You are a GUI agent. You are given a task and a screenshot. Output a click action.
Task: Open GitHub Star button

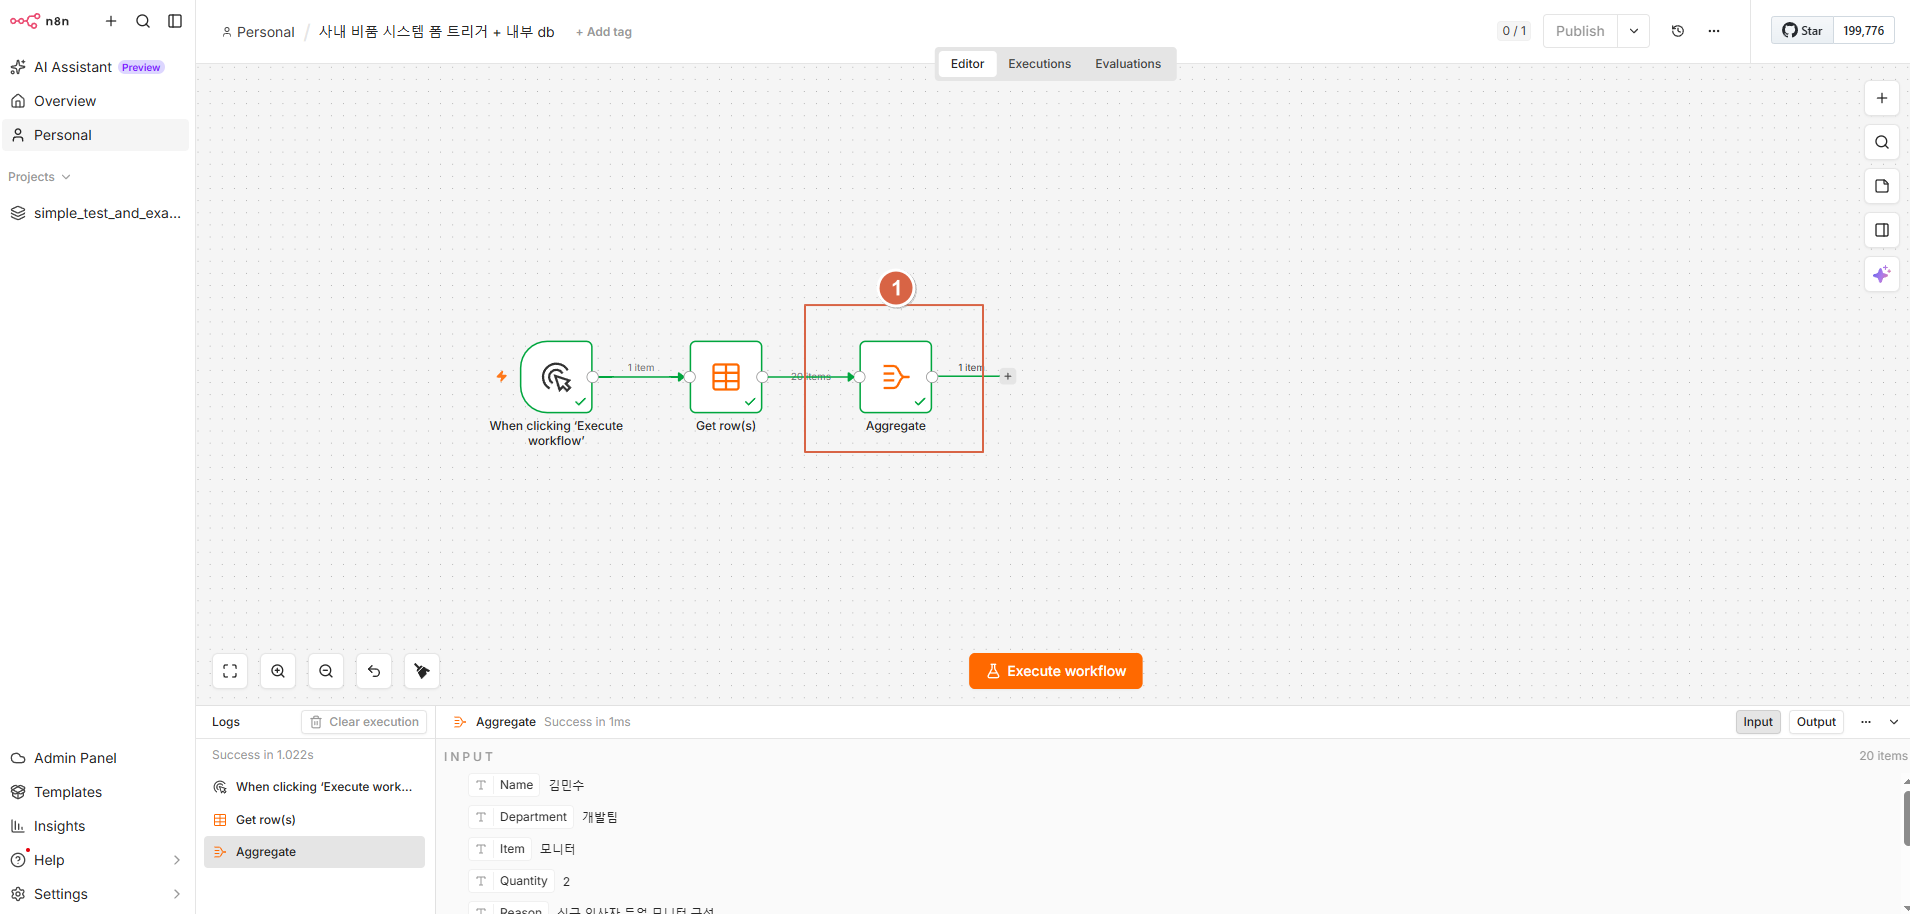coord(1803,31)
